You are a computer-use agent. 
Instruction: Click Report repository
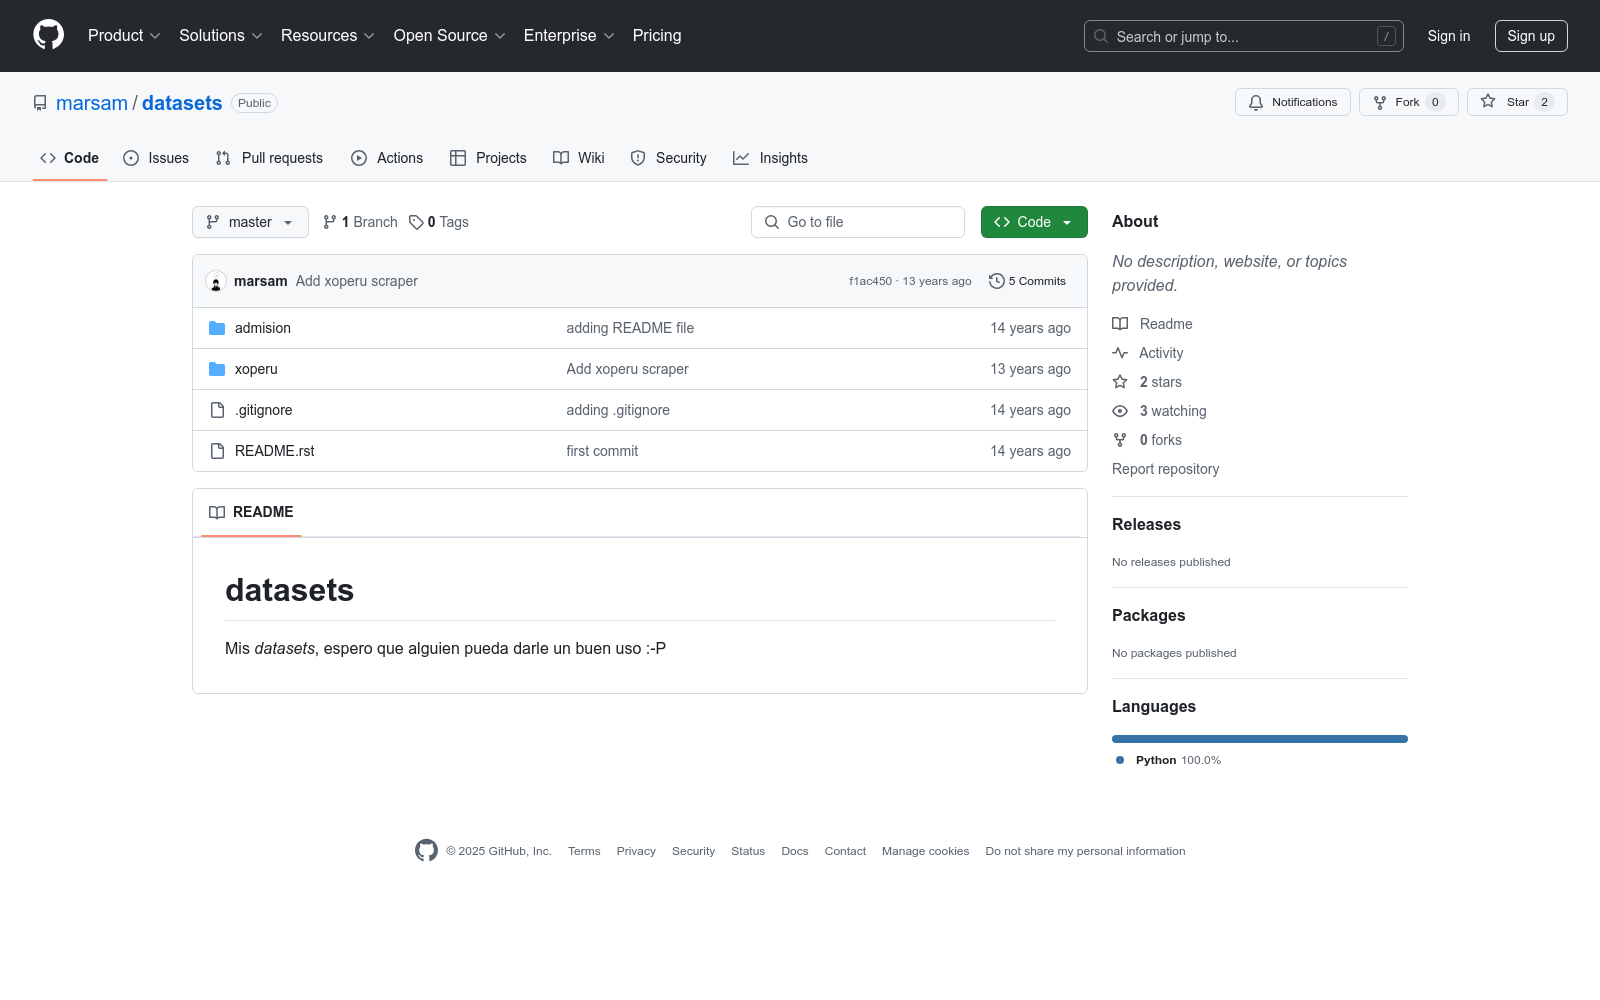coord(1166,469)
